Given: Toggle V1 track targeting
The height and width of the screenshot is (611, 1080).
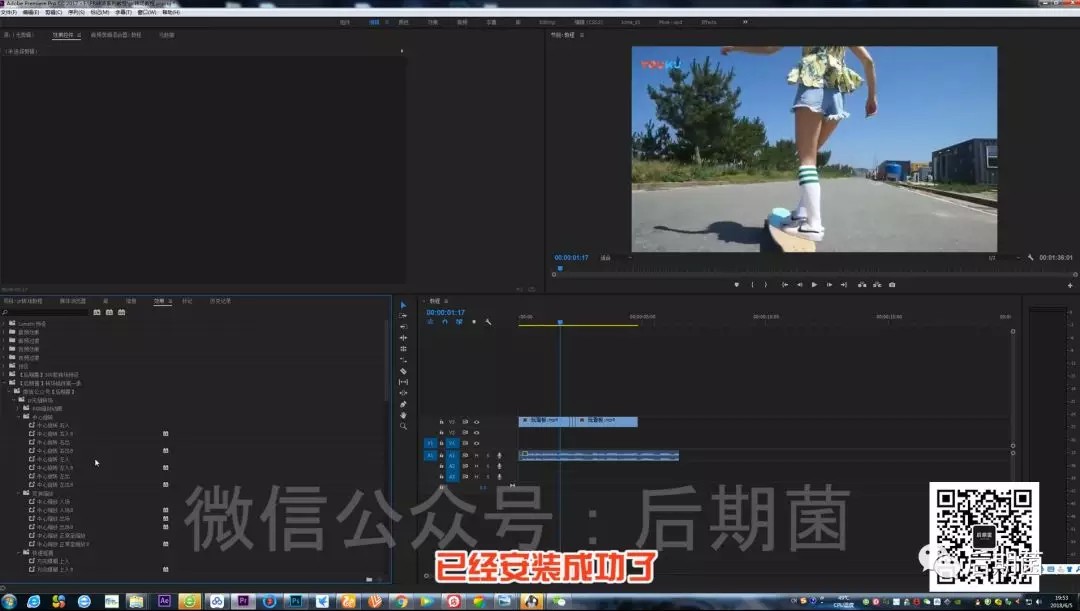Looking at the screenshot, I should tap(453, 443).
